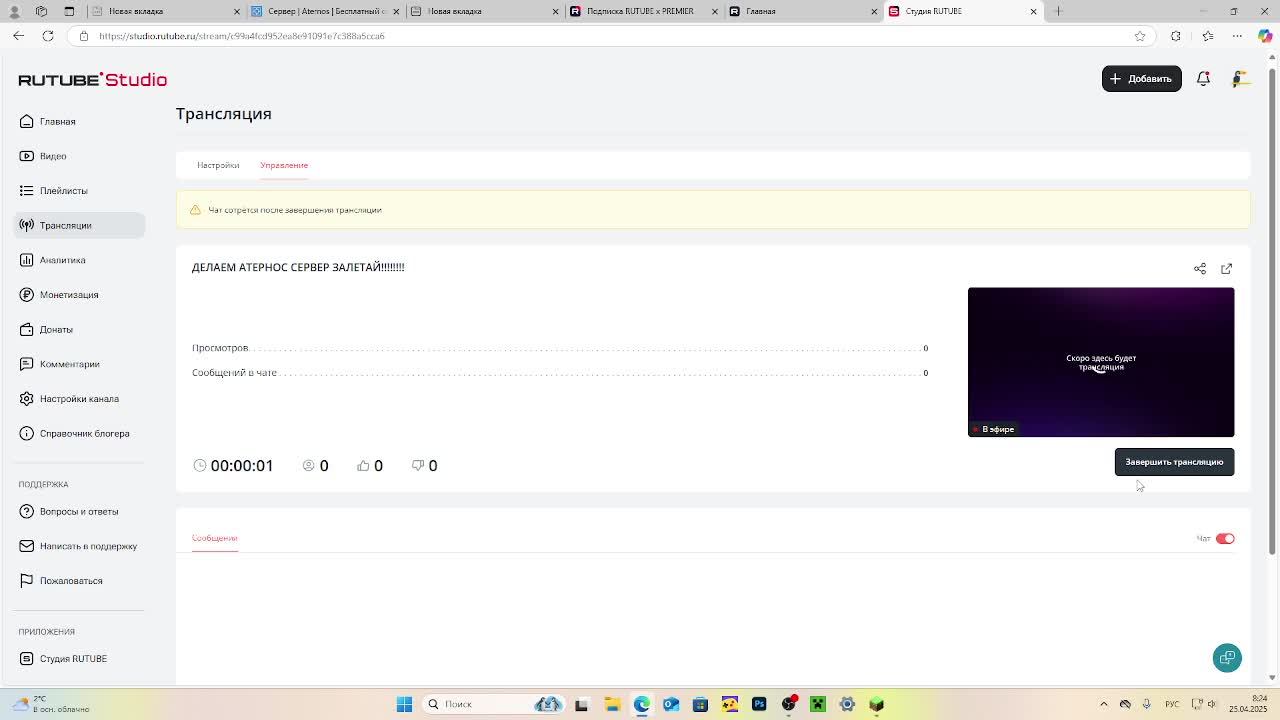Click the address bar URL
Viewport: 1280px width, 720px height.
pos(242,36)
